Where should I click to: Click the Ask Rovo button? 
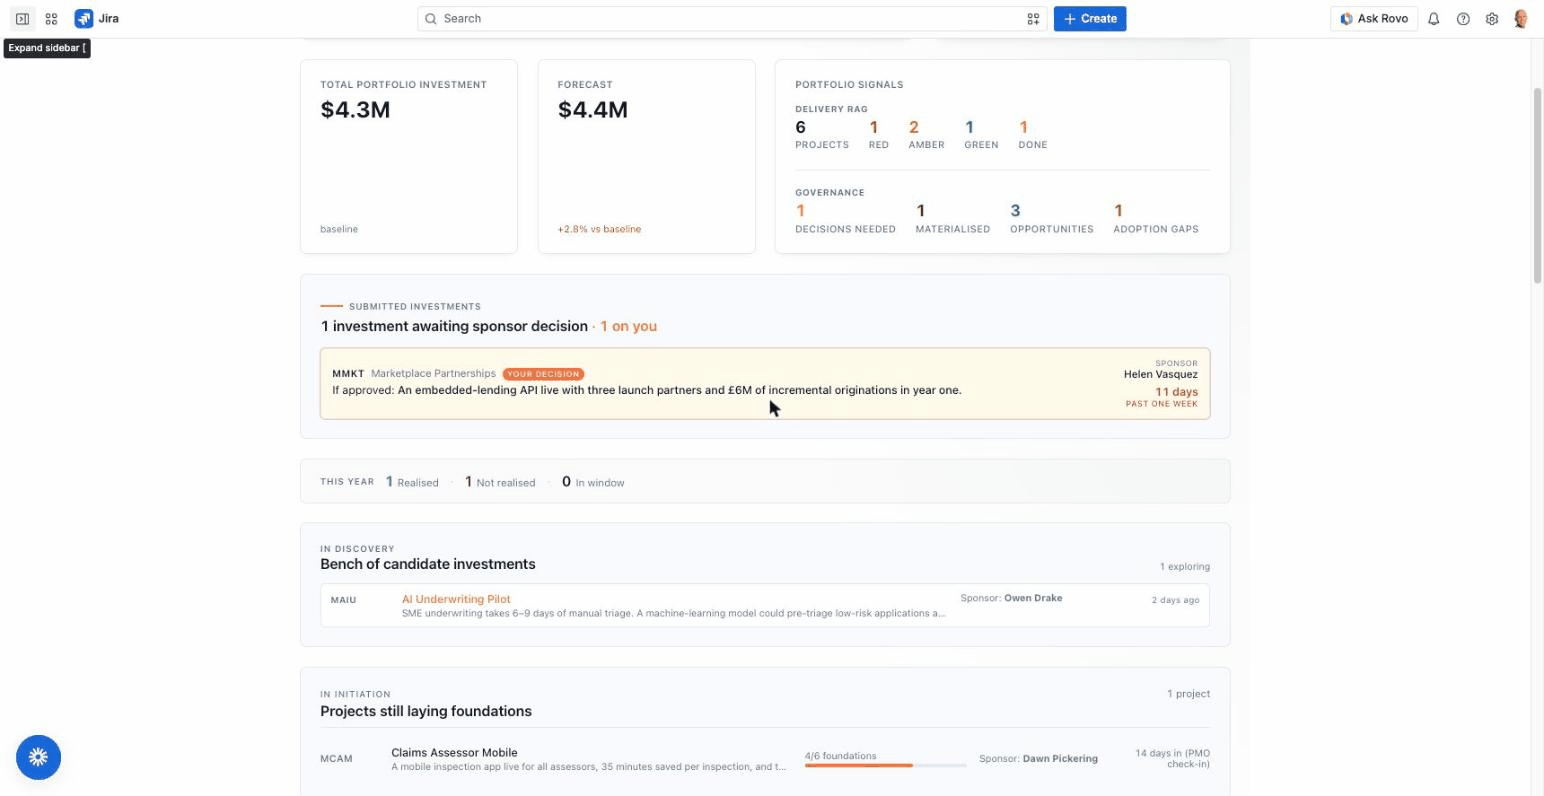pyautogui.click(x=1374, y=19)
